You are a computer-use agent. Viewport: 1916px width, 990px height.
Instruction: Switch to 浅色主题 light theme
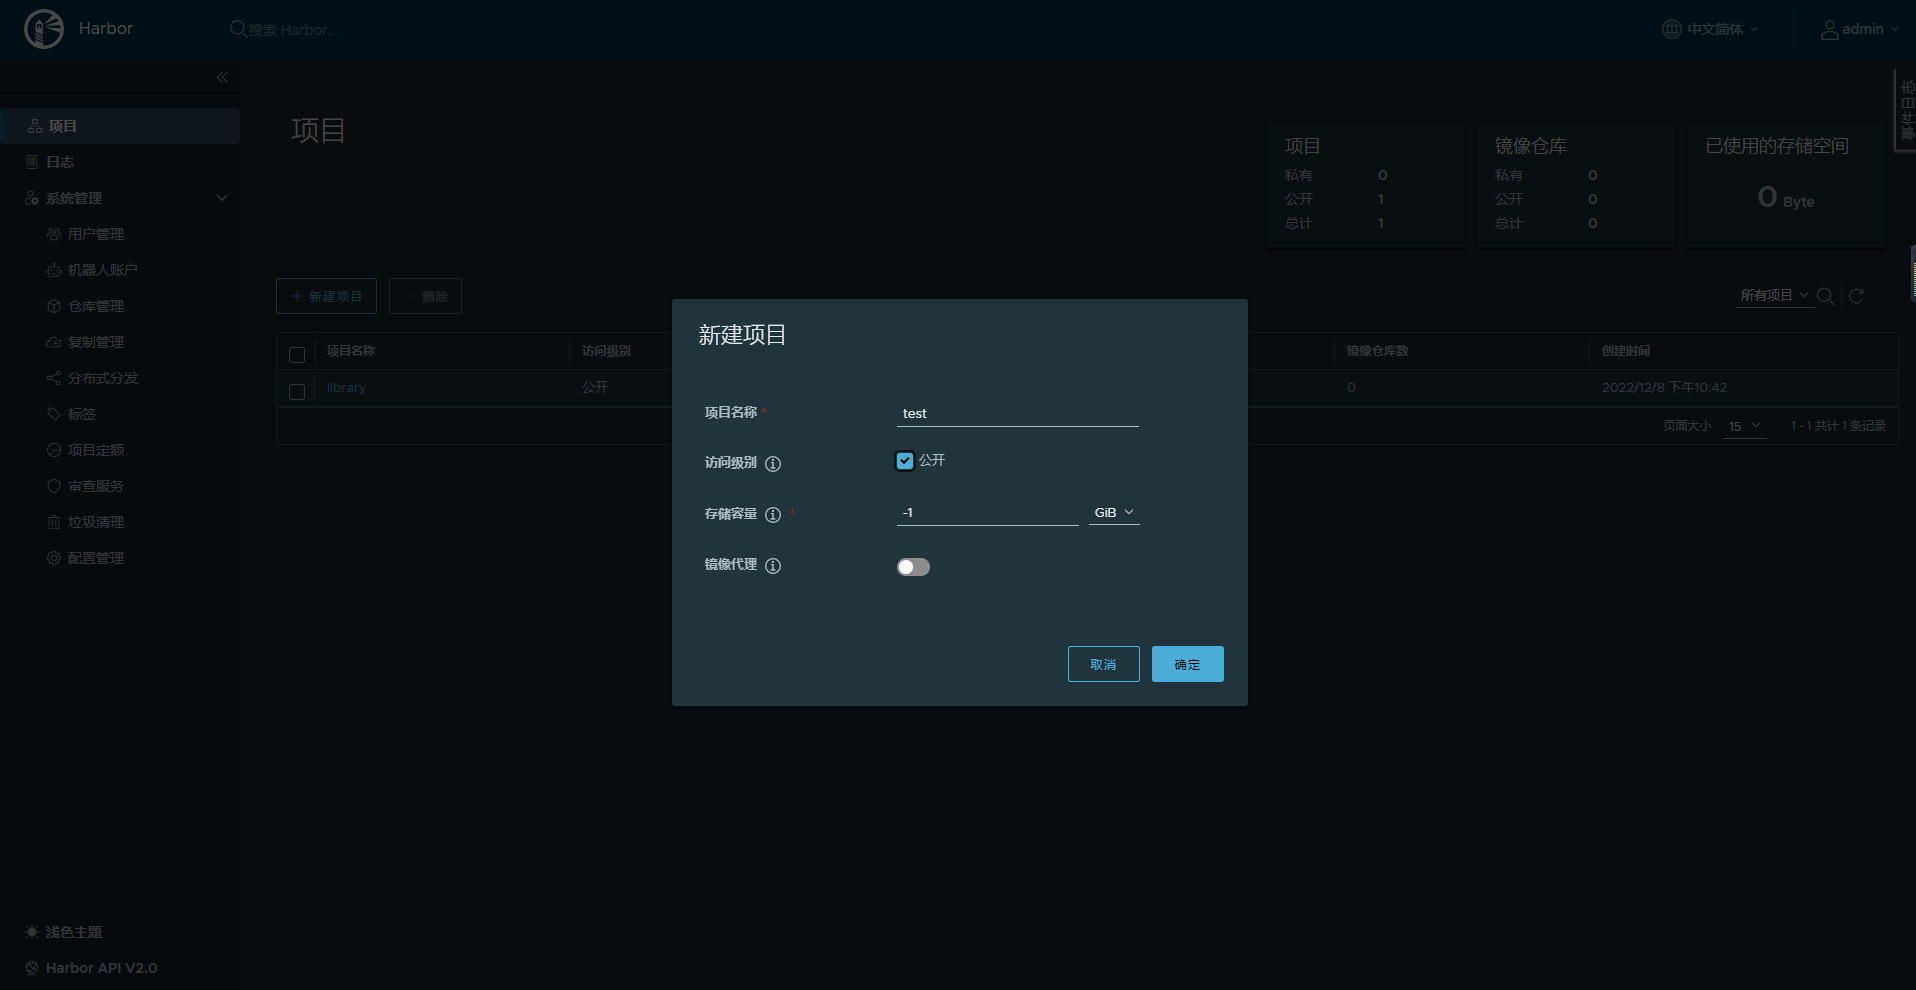pyautogui.click(x=74, y=932)
